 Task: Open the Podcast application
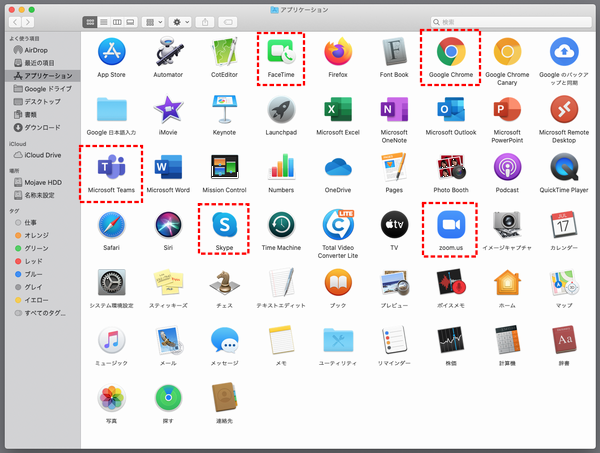coord(507,167)
